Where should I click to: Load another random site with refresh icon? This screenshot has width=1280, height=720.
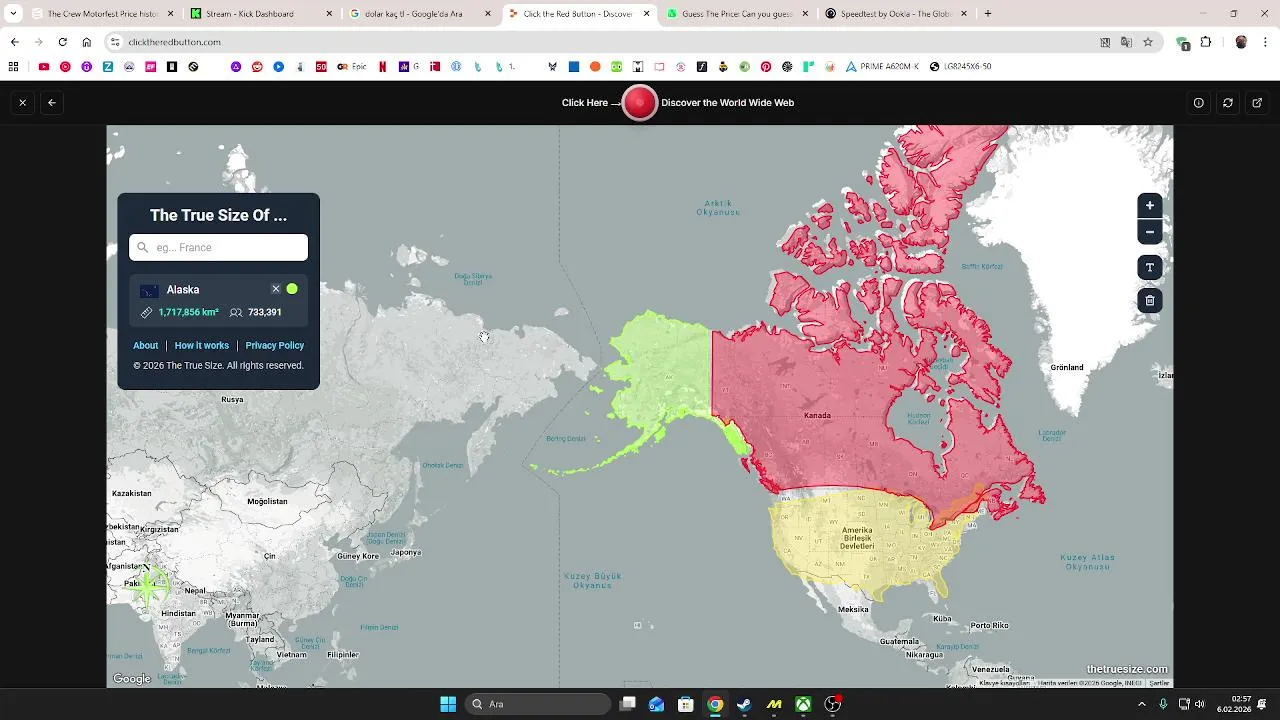point(1228,102)
